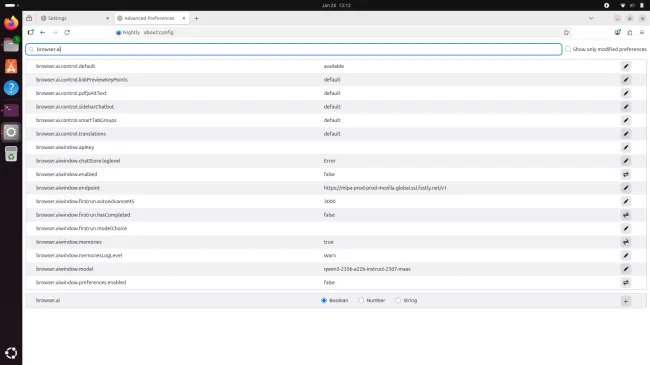The width and height of the screenshot is (650, 365).
Task: Toggle browser.aiwindow.memories preference
Action: [626, 242]
